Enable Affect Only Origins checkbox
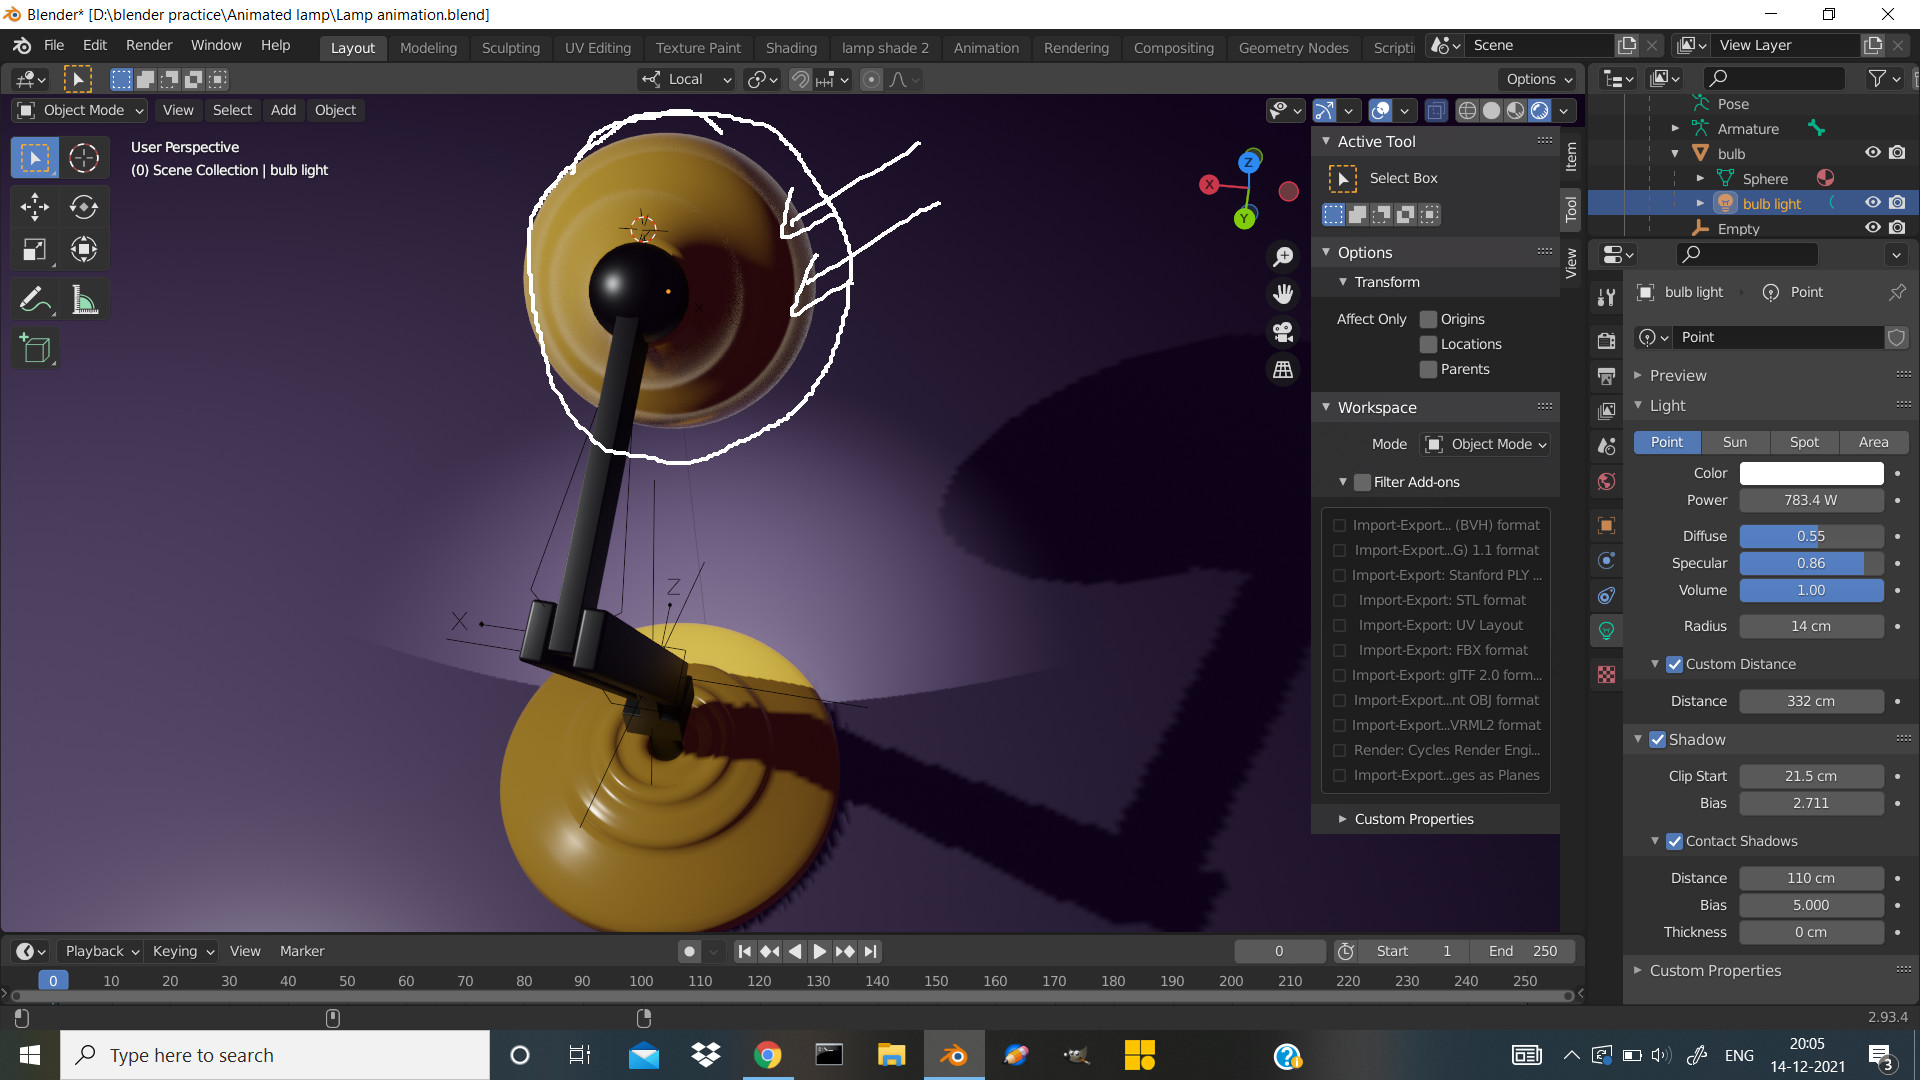1920x1080 pixels. 1428,319
